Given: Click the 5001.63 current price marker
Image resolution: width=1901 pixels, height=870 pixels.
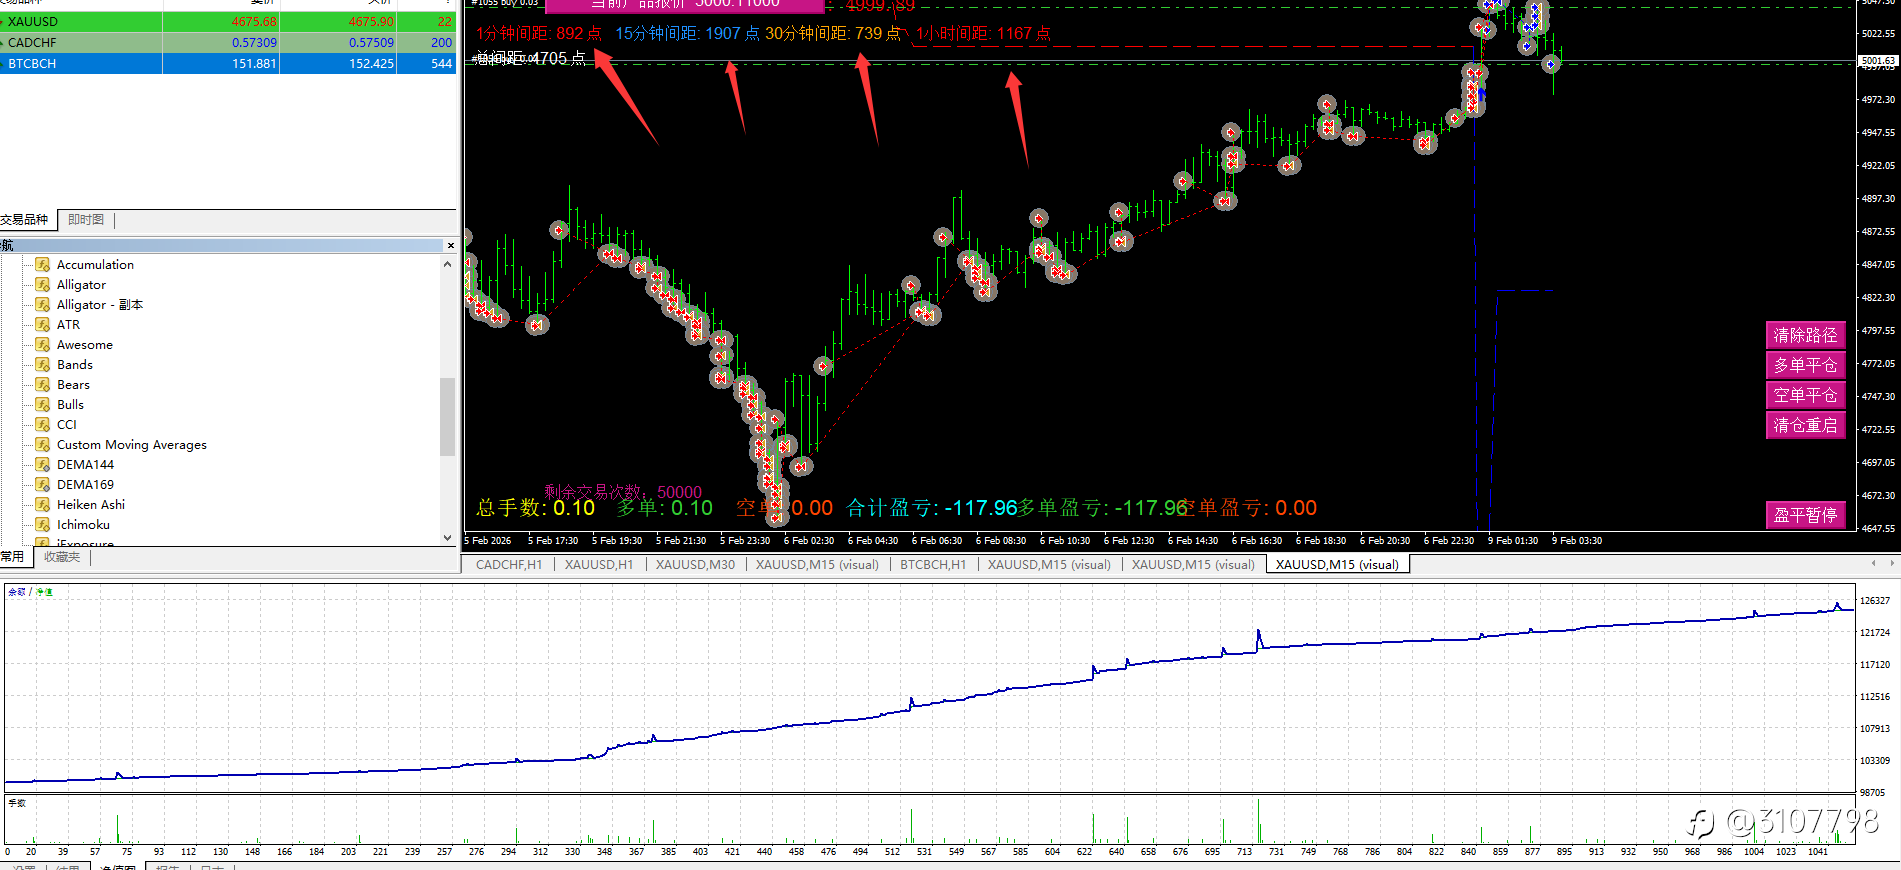Looking at the screenshot, I should tap(1878, 61).
